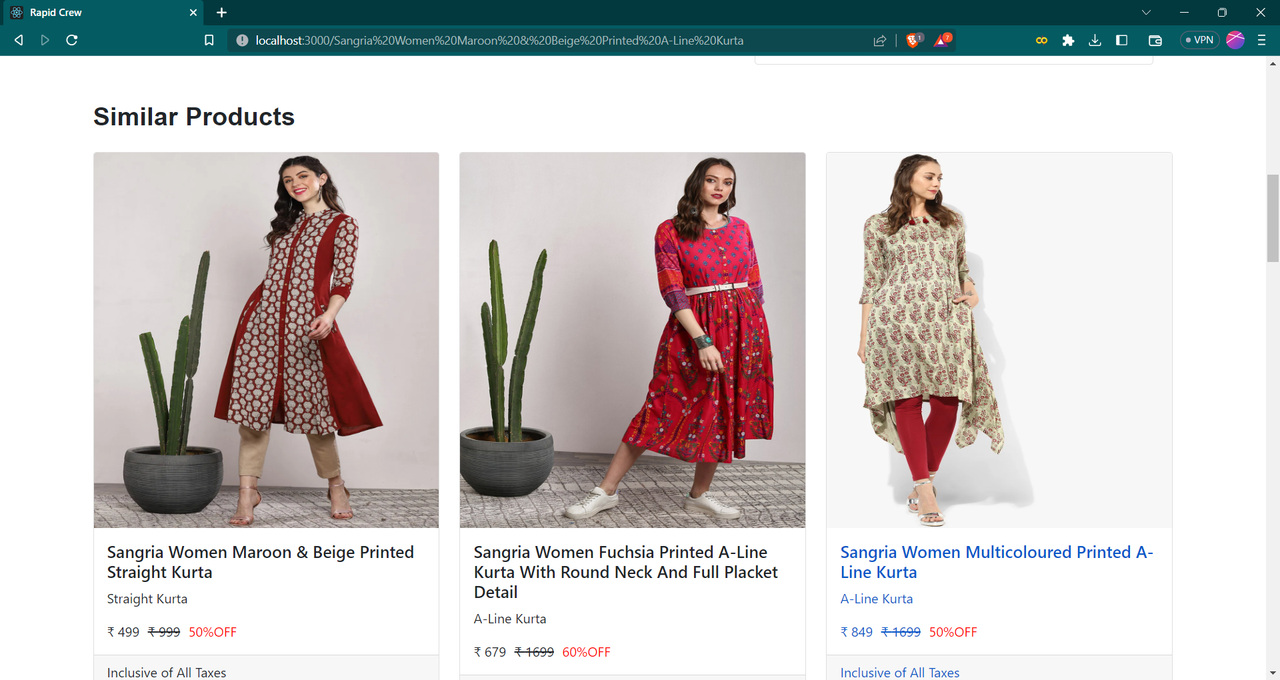Select the ₹ 849 price

click(x=857, y=632)
